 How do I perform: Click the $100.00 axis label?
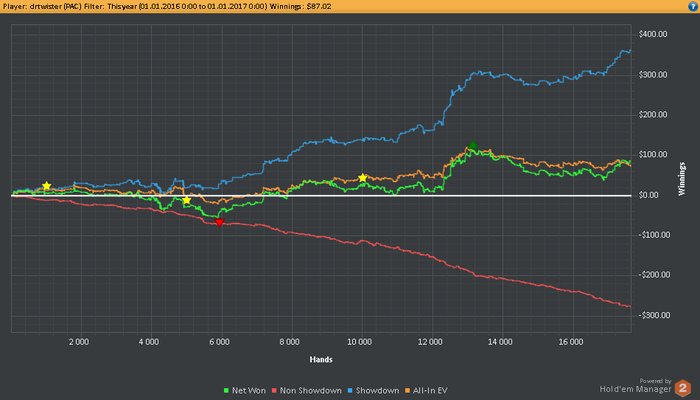[x=653, y=154]
